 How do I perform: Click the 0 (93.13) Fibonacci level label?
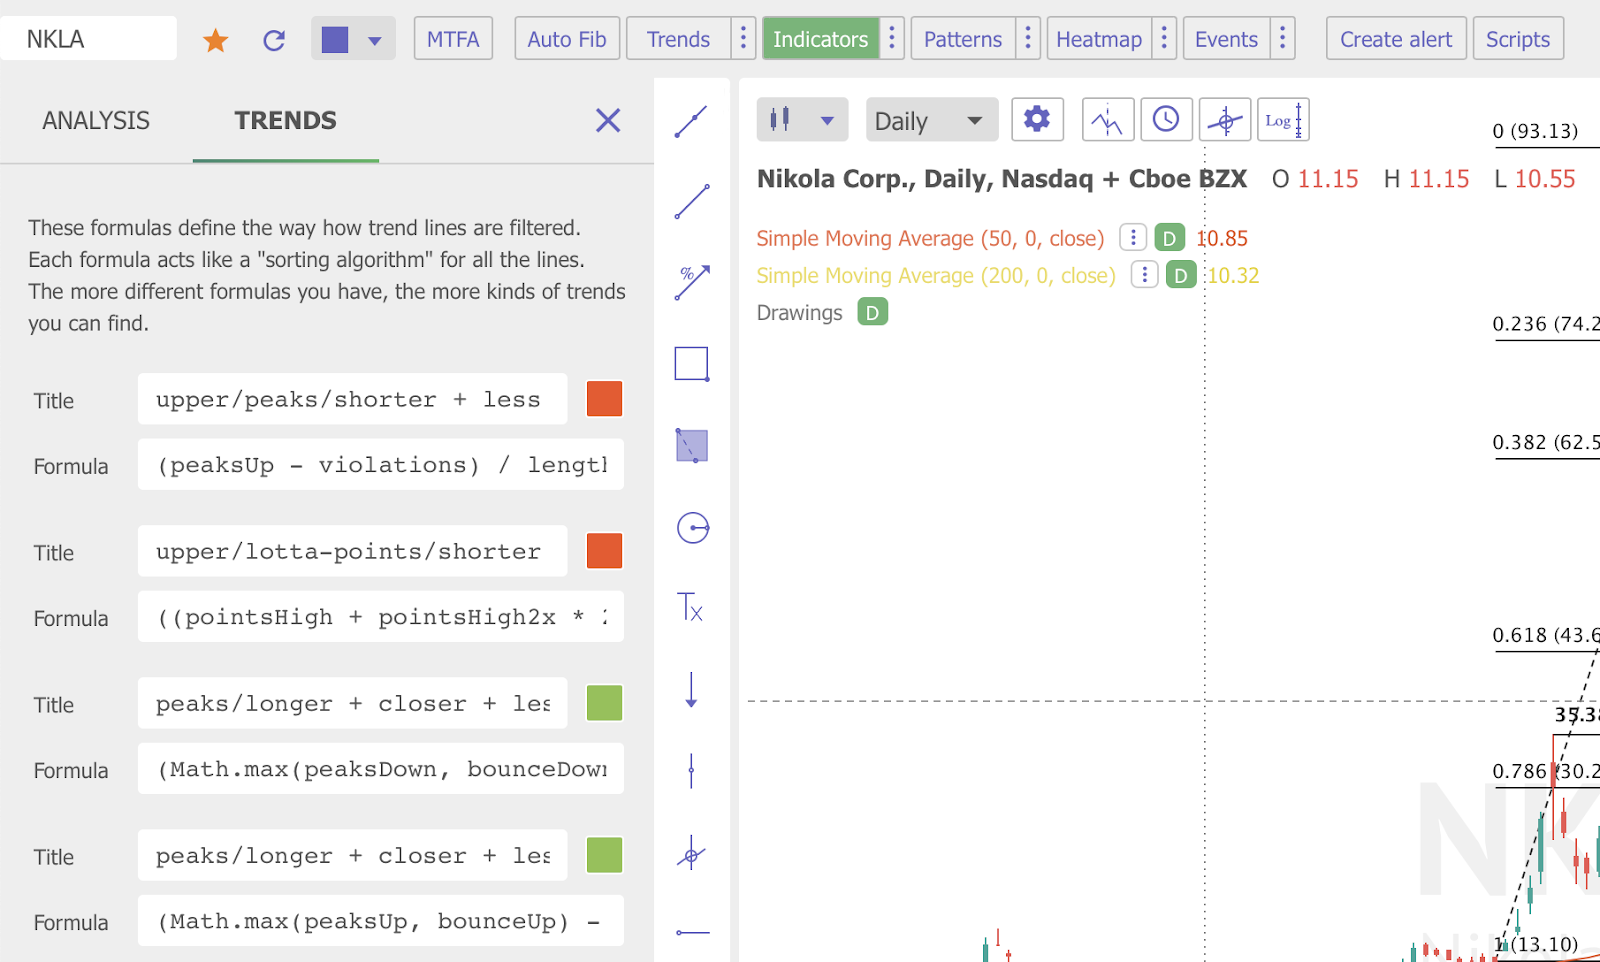(x=1535, y=131)
